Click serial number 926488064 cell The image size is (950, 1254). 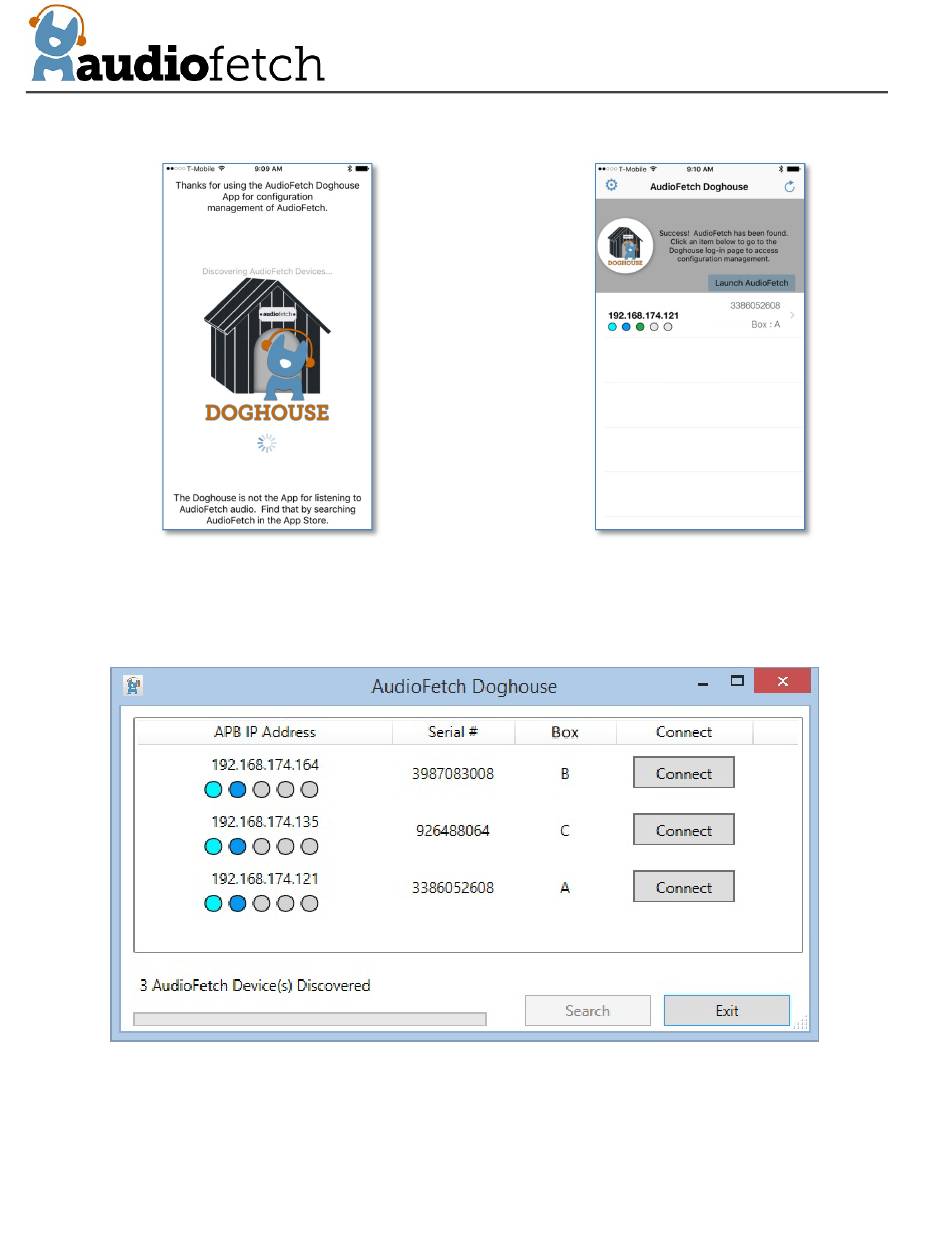point(453,831)
